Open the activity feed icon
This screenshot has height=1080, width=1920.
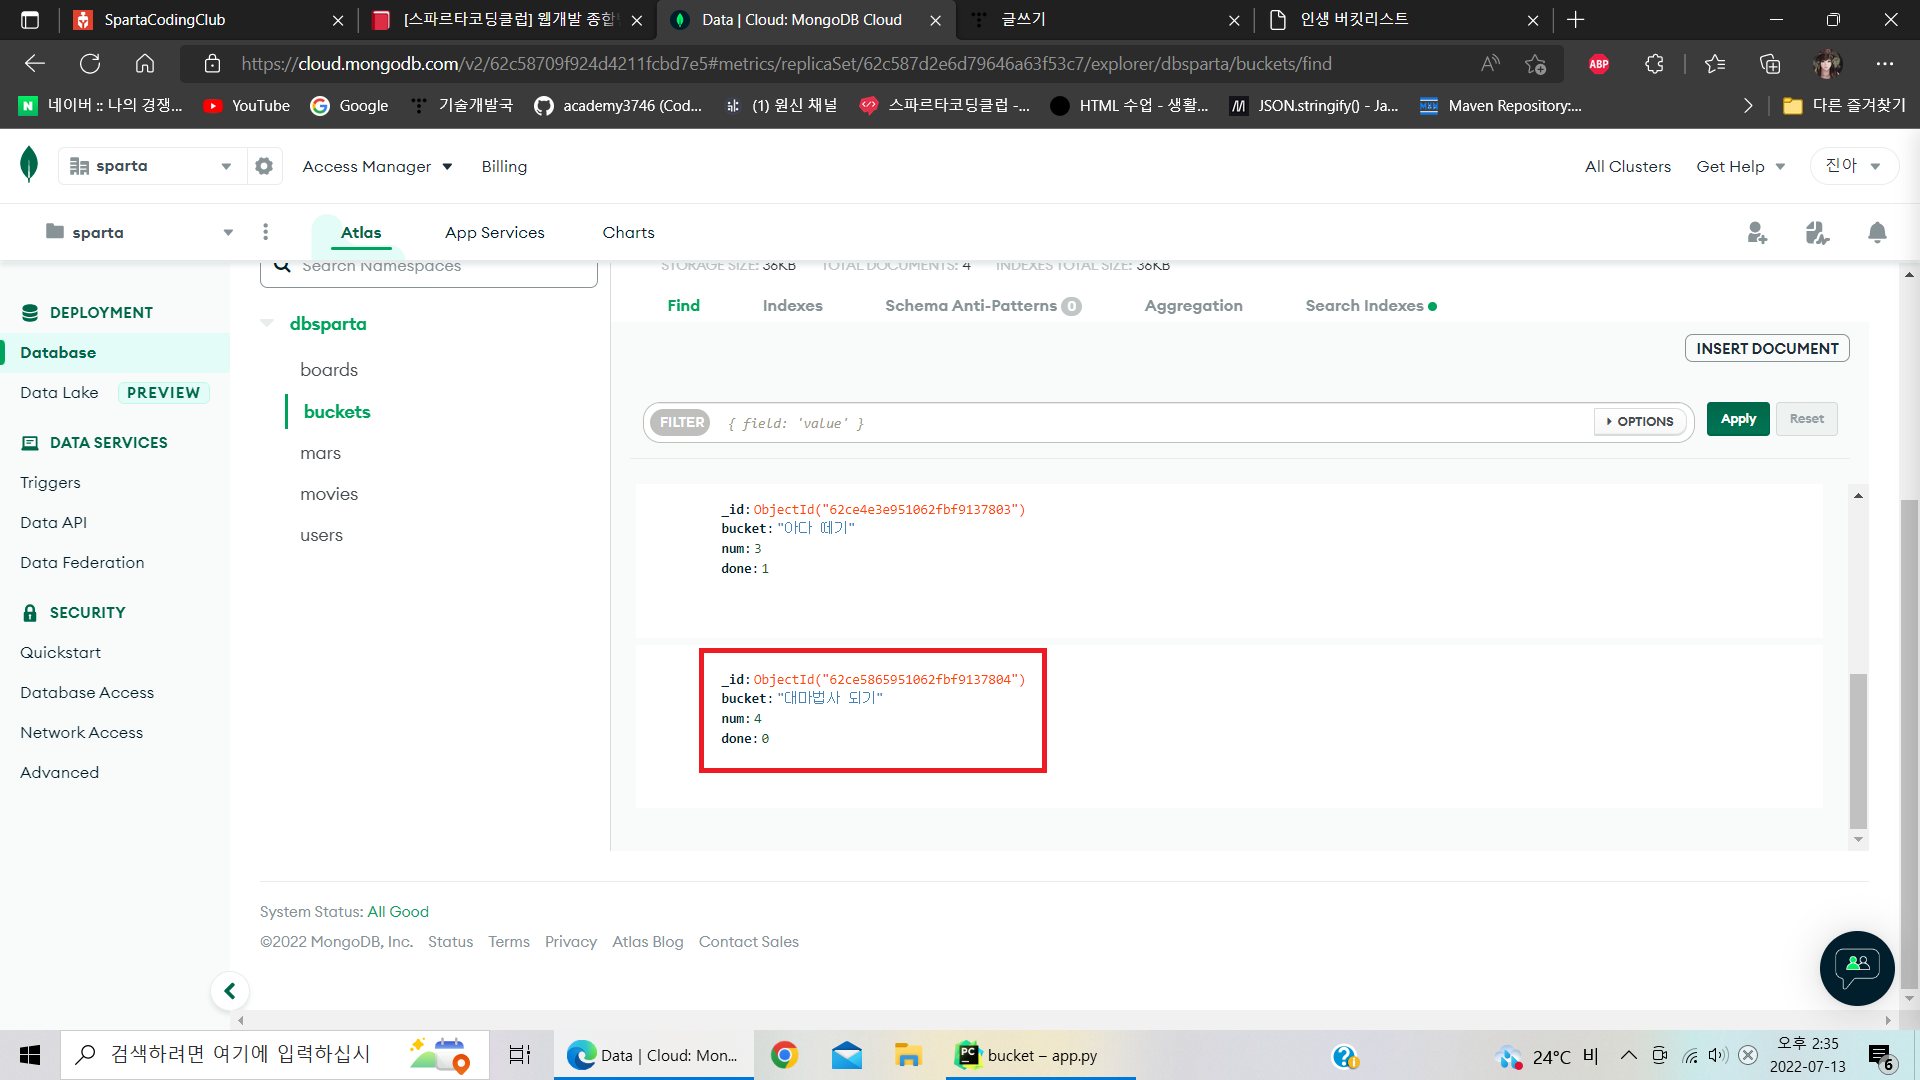(x=1817, y=233)
